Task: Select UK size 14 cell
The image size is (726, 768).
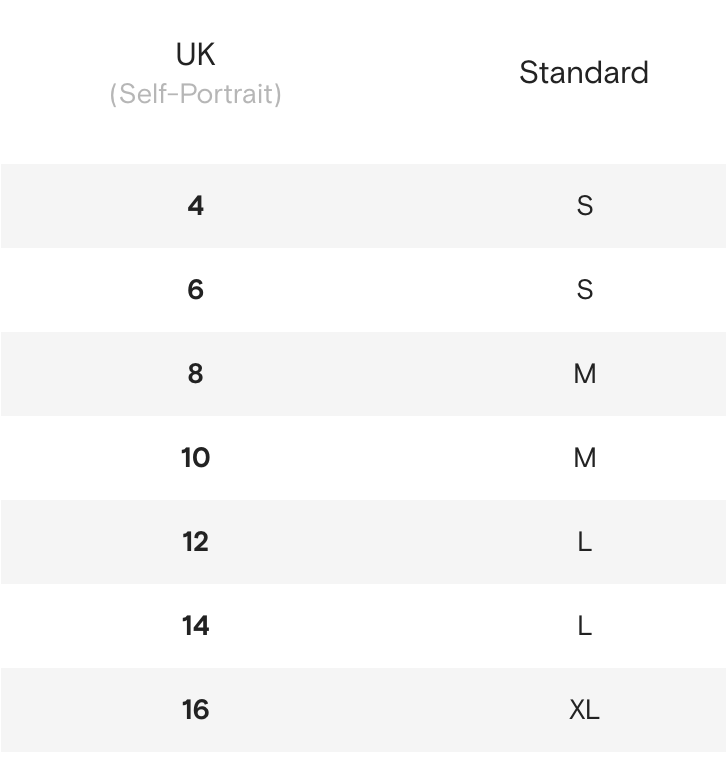Action: coord(195,626)
